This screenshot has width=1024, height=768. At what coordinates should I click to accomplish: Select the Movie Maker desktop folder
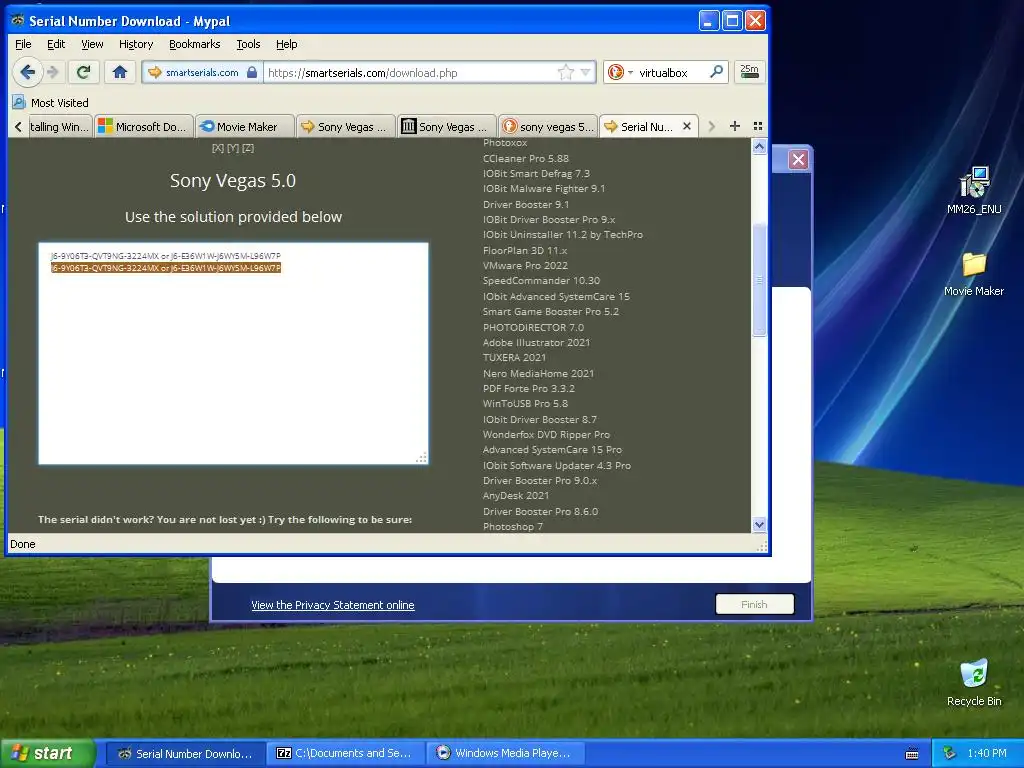click(x=974, y=274)
